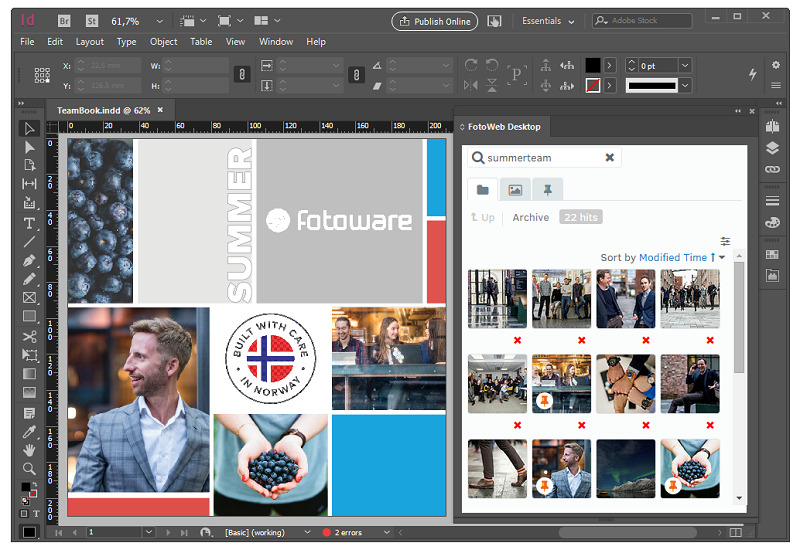Open the arrange documents dropdown

coord(278,20)
